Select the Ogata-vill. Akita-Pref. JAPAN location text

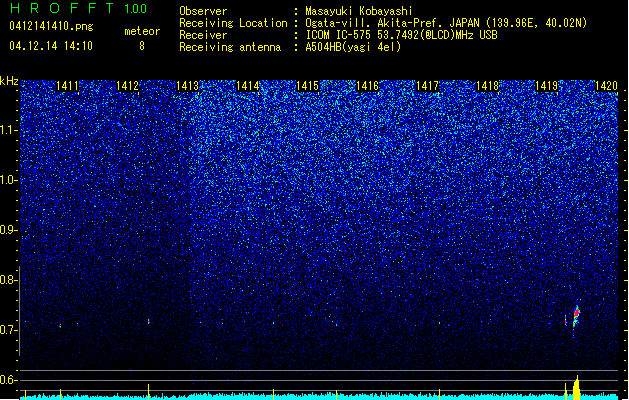click(x=446, y=23)
